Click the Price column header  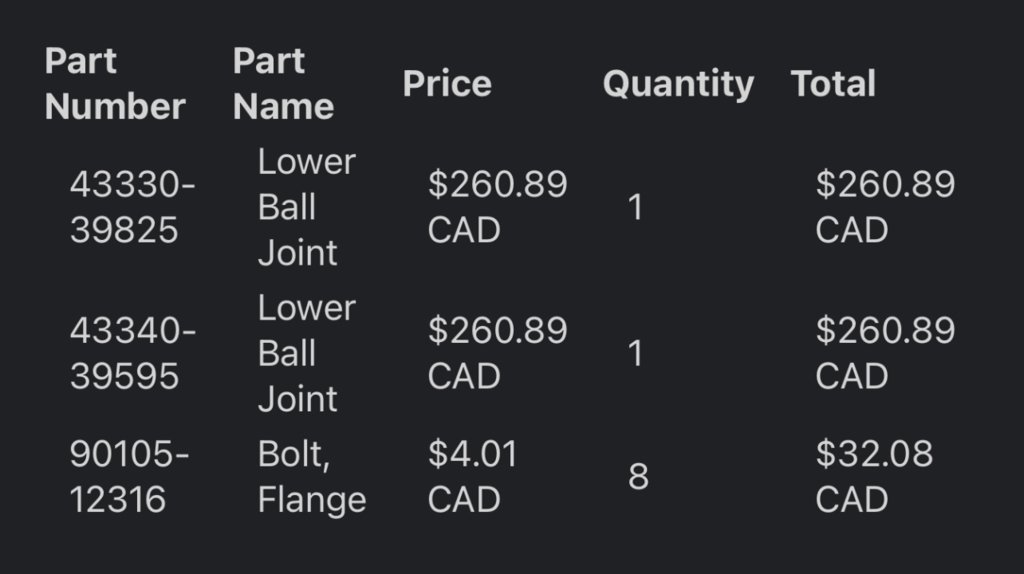click(x=447, y=84)
